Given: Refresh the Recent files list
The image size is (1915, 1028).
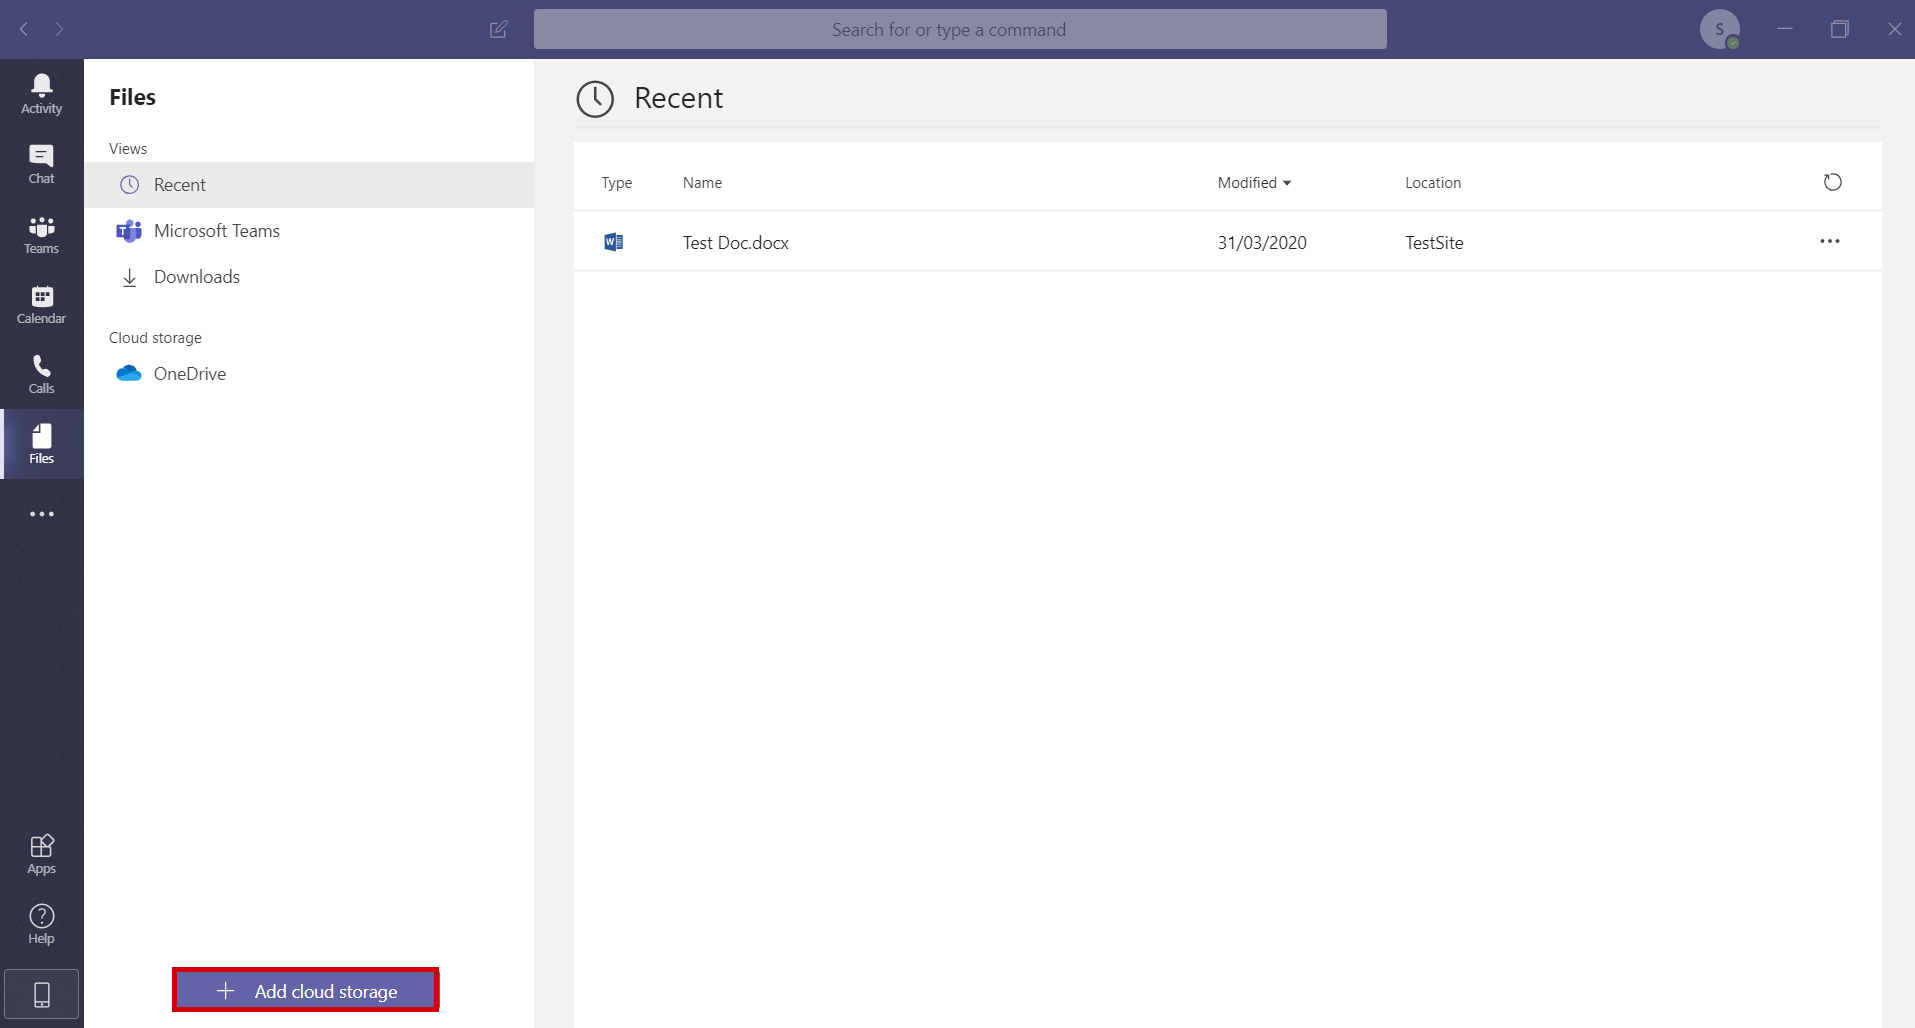Looking at the screenshot, I should (1832, 182).
